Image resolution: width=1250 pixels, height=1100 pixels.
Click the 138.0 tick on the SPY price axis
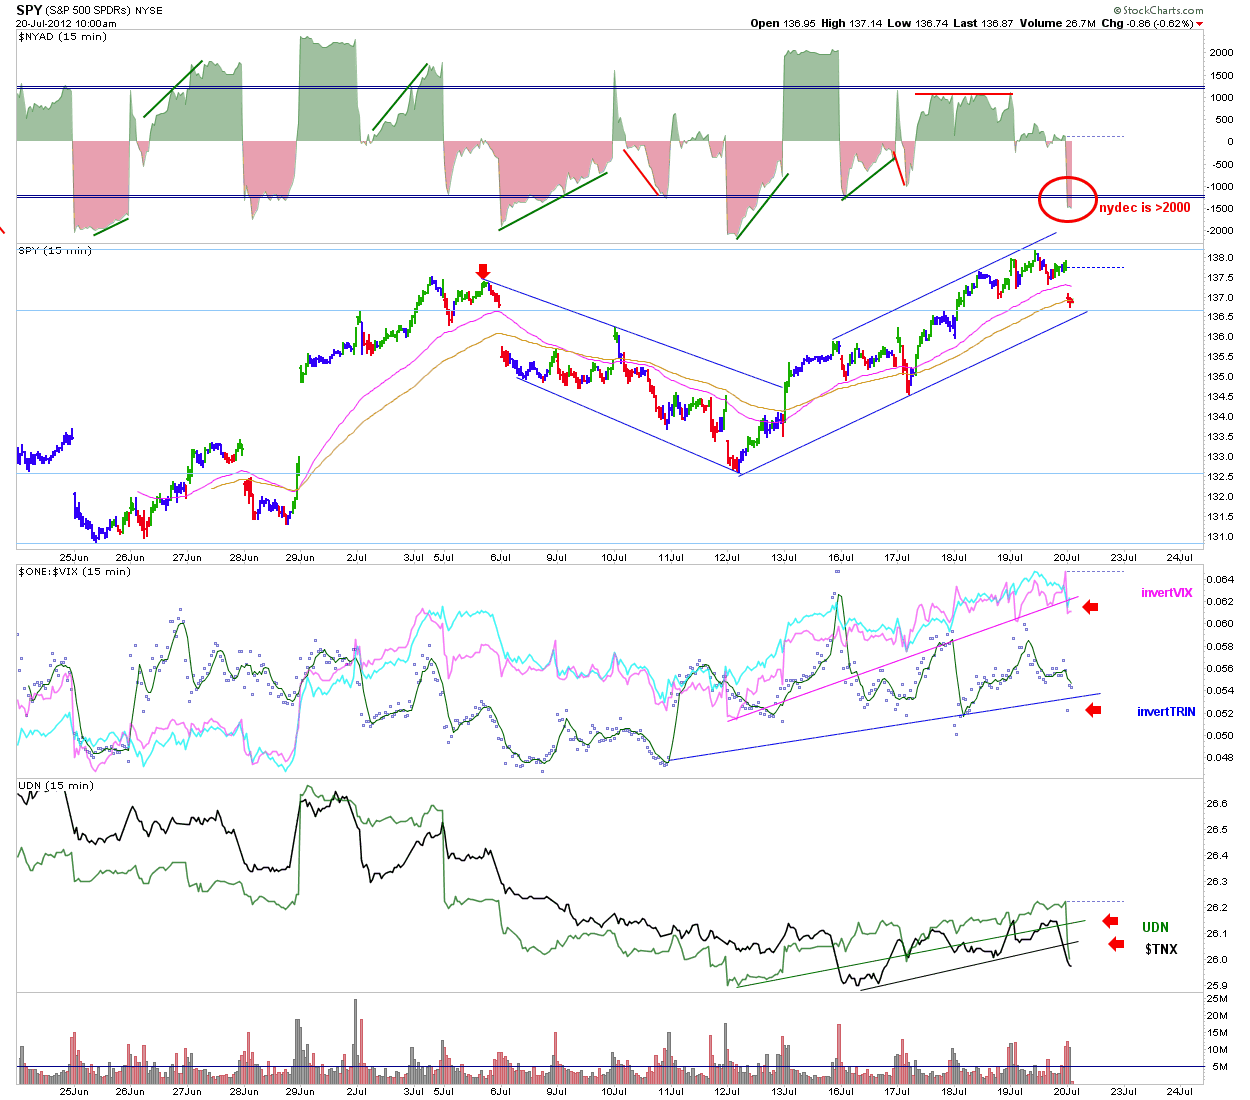coord(1221,258)
